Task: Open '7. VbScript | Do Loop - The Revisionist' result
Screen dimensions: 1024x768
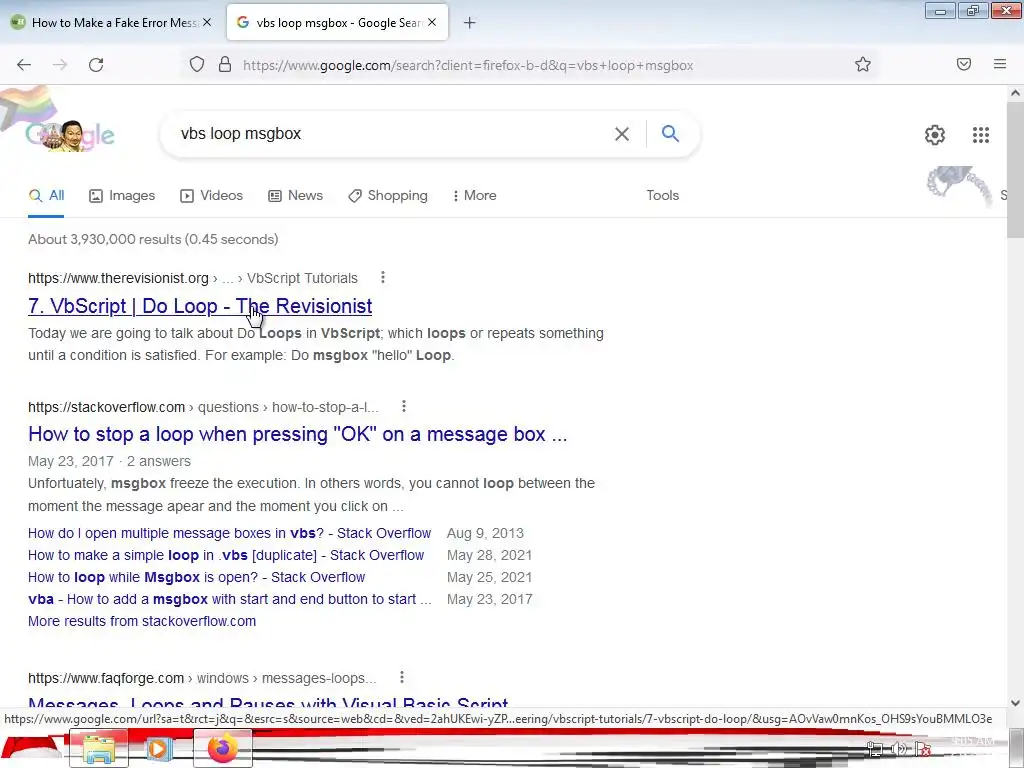Action: coord(200,306)
